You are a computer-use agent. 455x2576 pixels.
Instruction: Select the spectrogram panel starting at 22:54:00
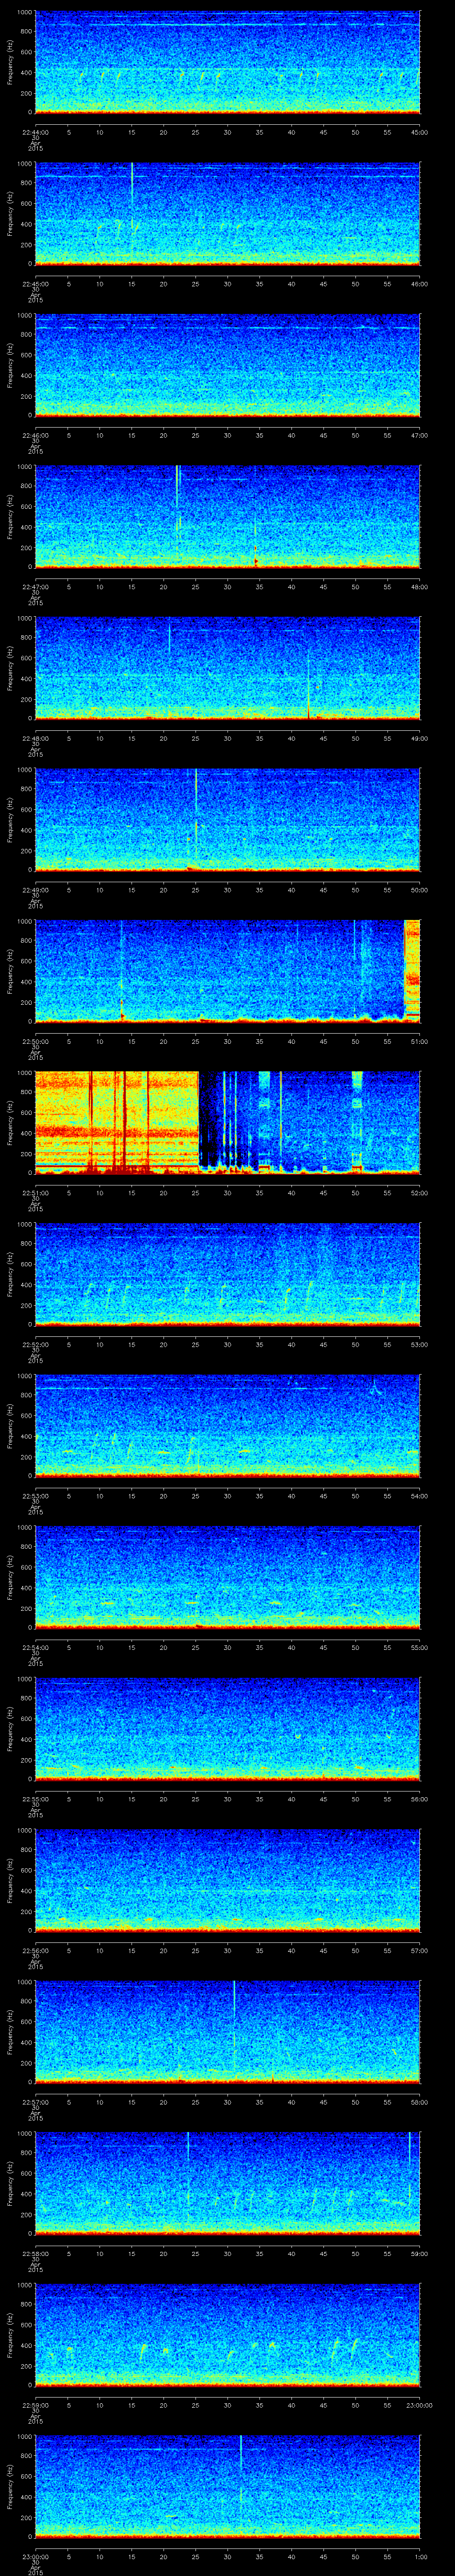[x=227, y=1577]
